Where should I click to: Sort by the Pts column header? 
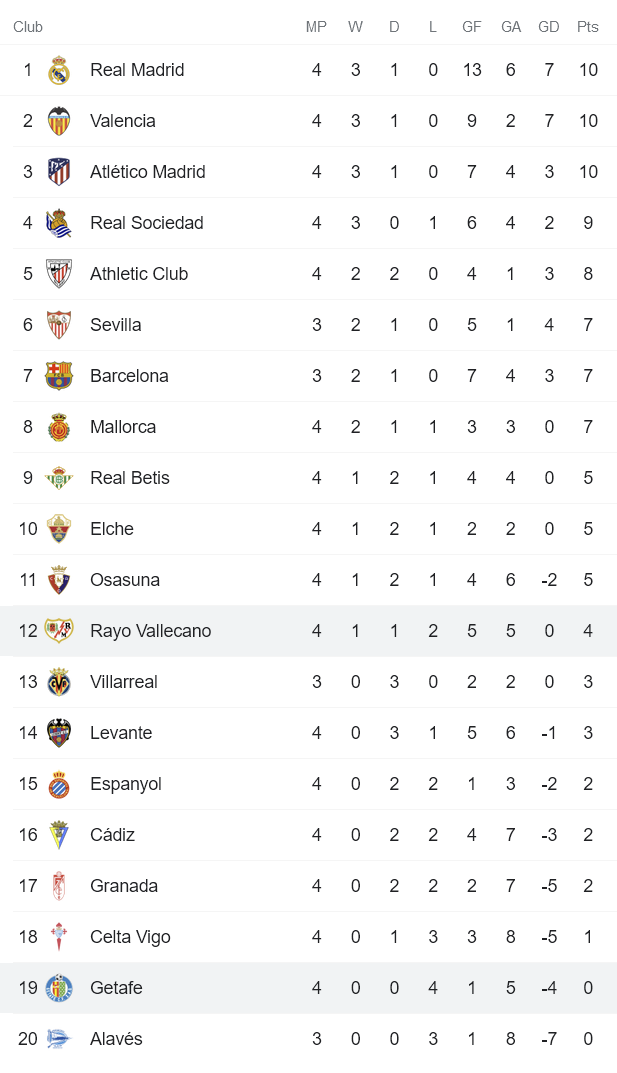coord(587,27)
